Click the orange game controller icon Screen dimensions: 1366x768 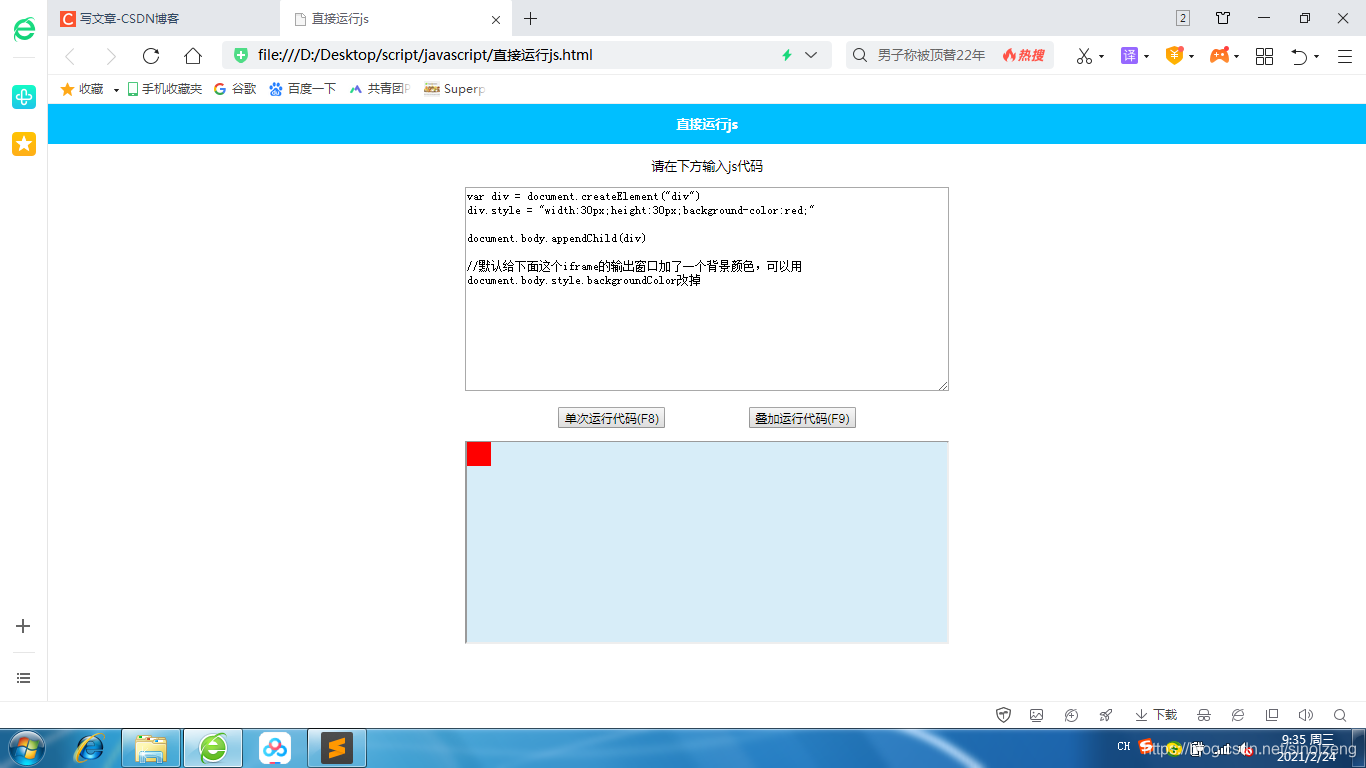point(1220,55)
